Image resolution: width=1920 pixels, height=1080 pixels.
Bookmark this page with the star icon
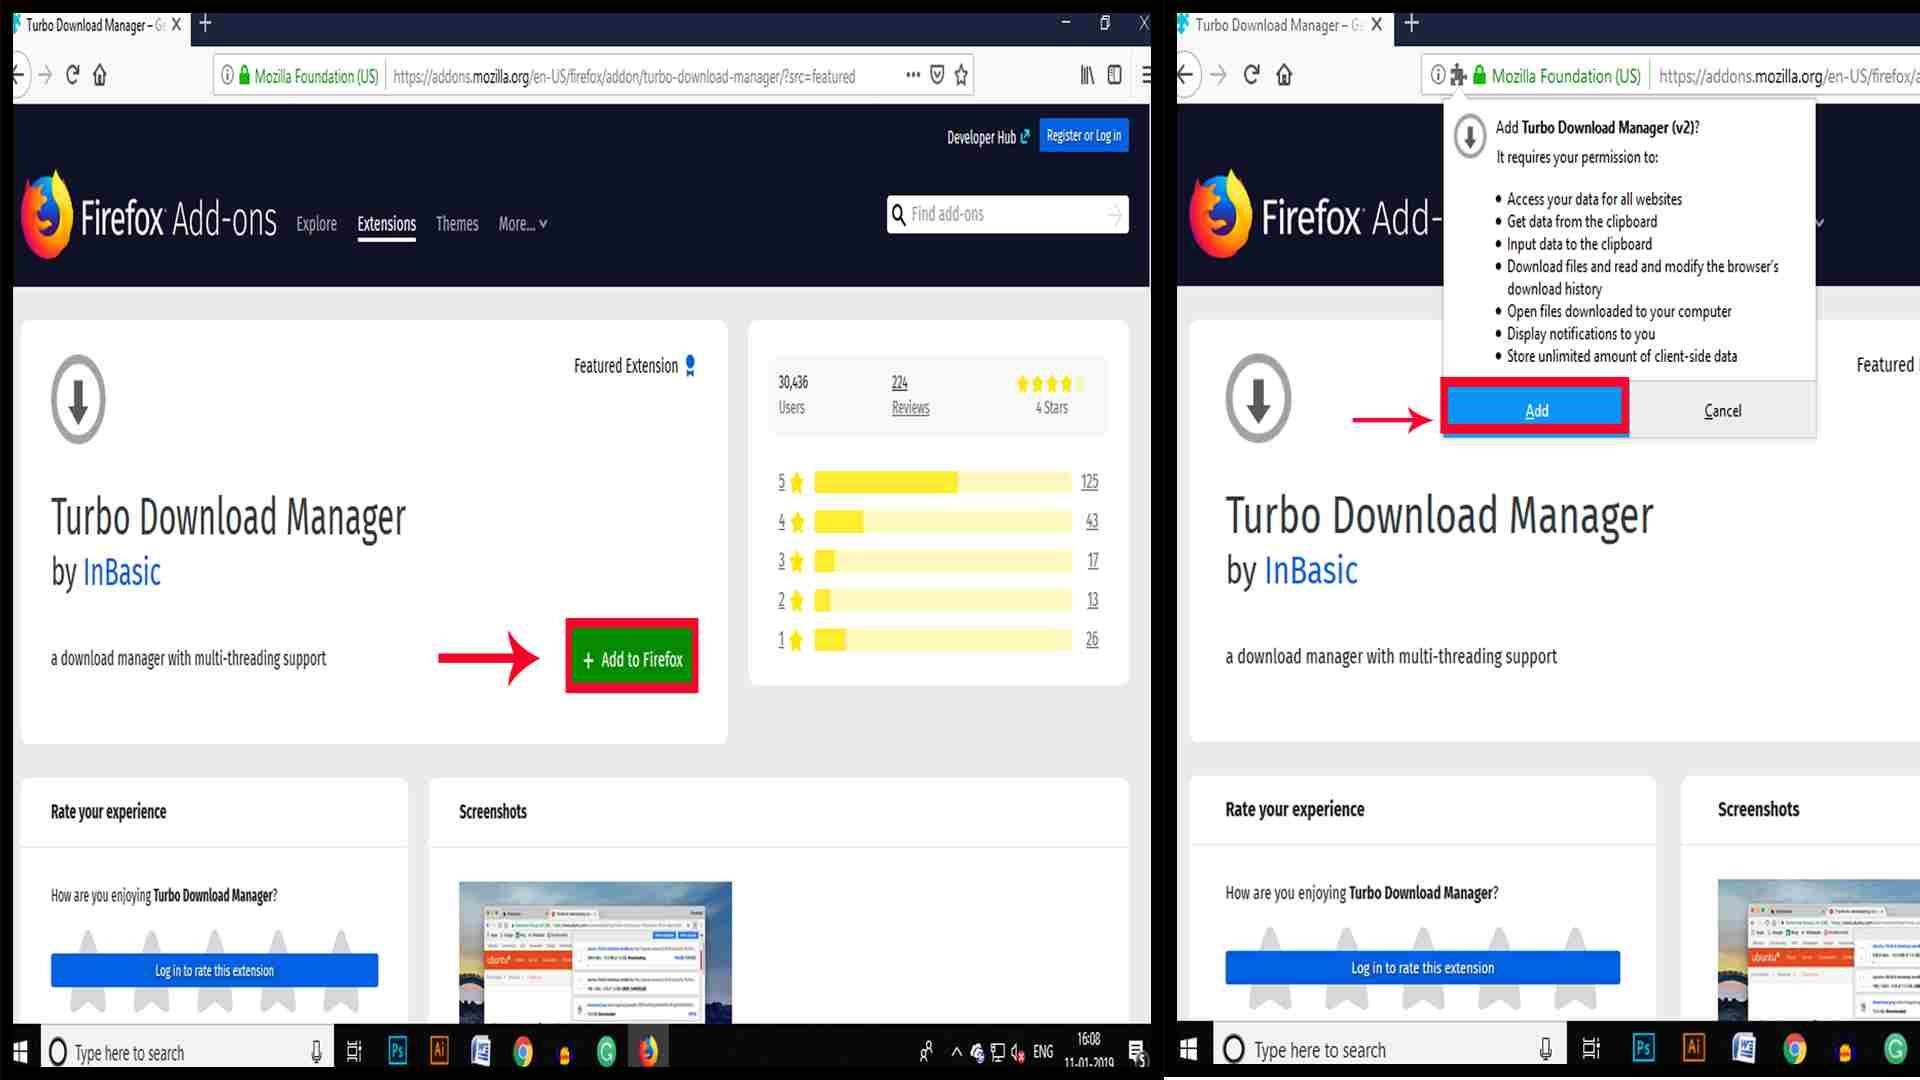point(961,75)
